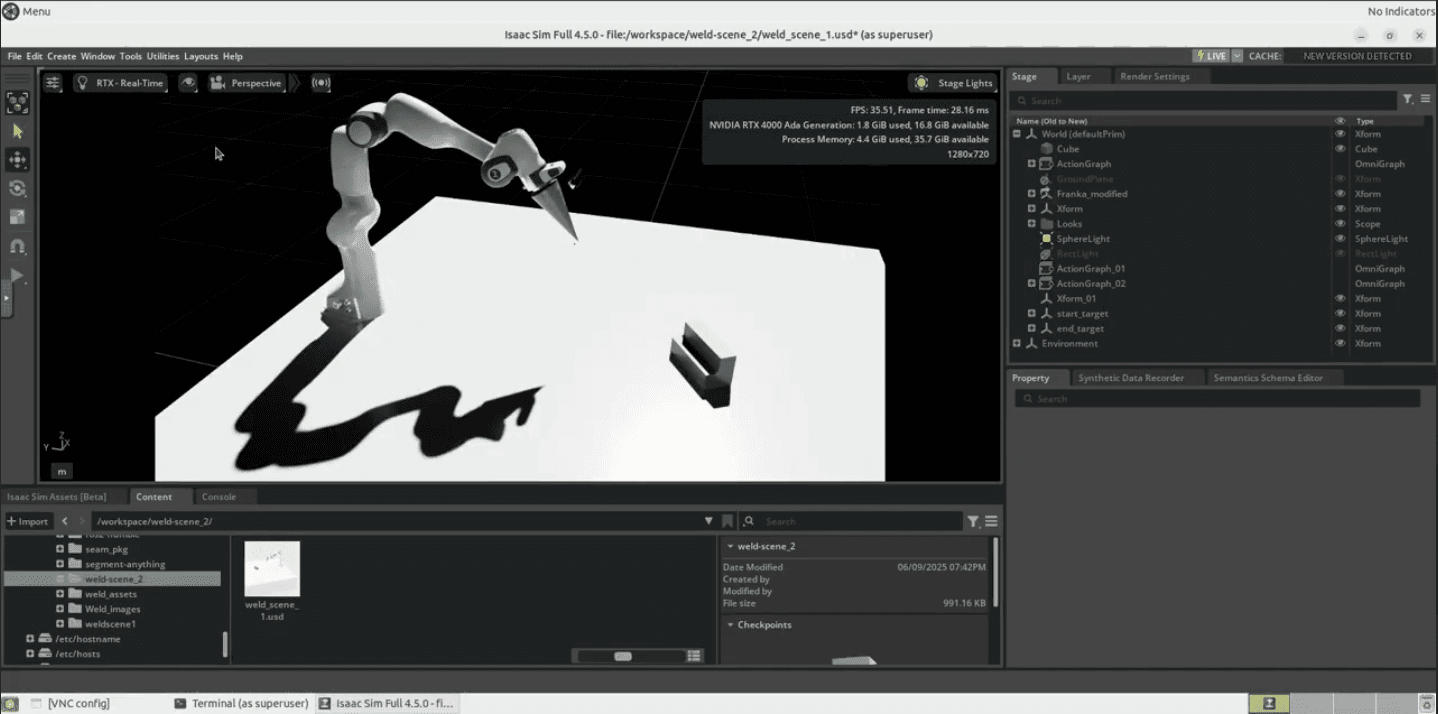Viewport: 1438px width, 714px height.
Task: Expand the Environment node
Action: (x=1017, y=344)
